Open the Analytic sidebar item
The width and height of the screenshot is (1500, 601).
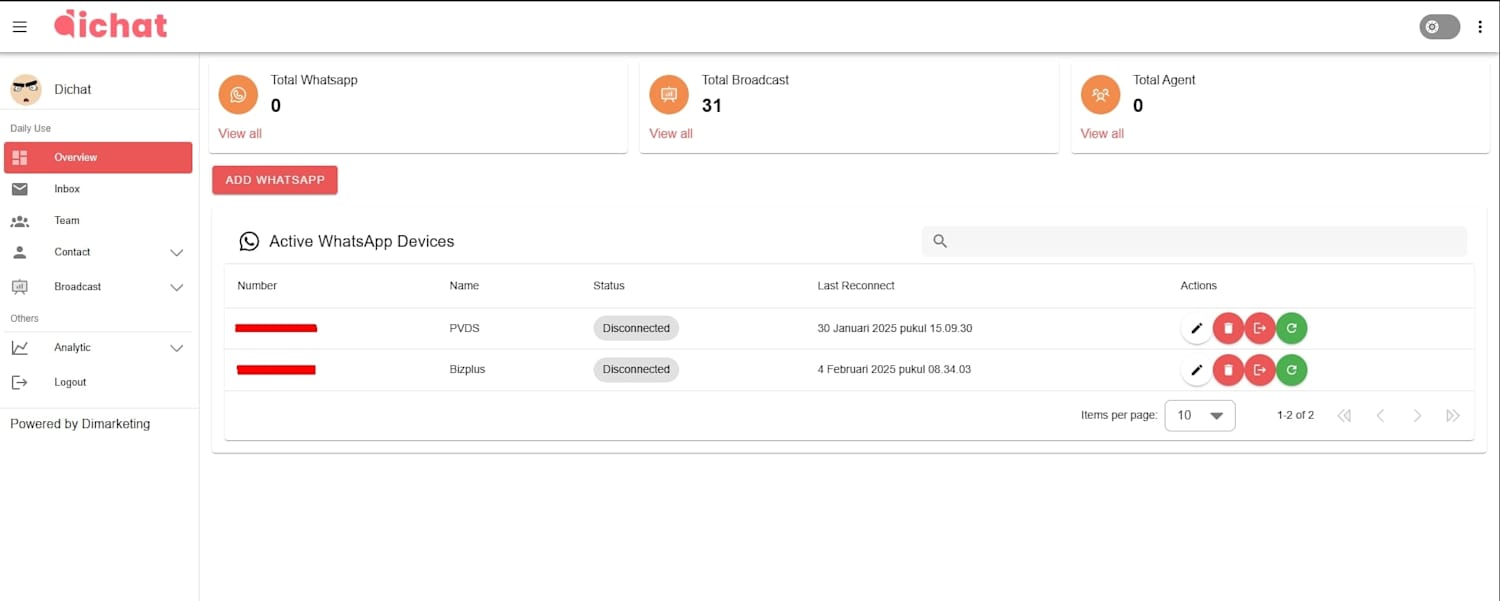click(98, 348)
